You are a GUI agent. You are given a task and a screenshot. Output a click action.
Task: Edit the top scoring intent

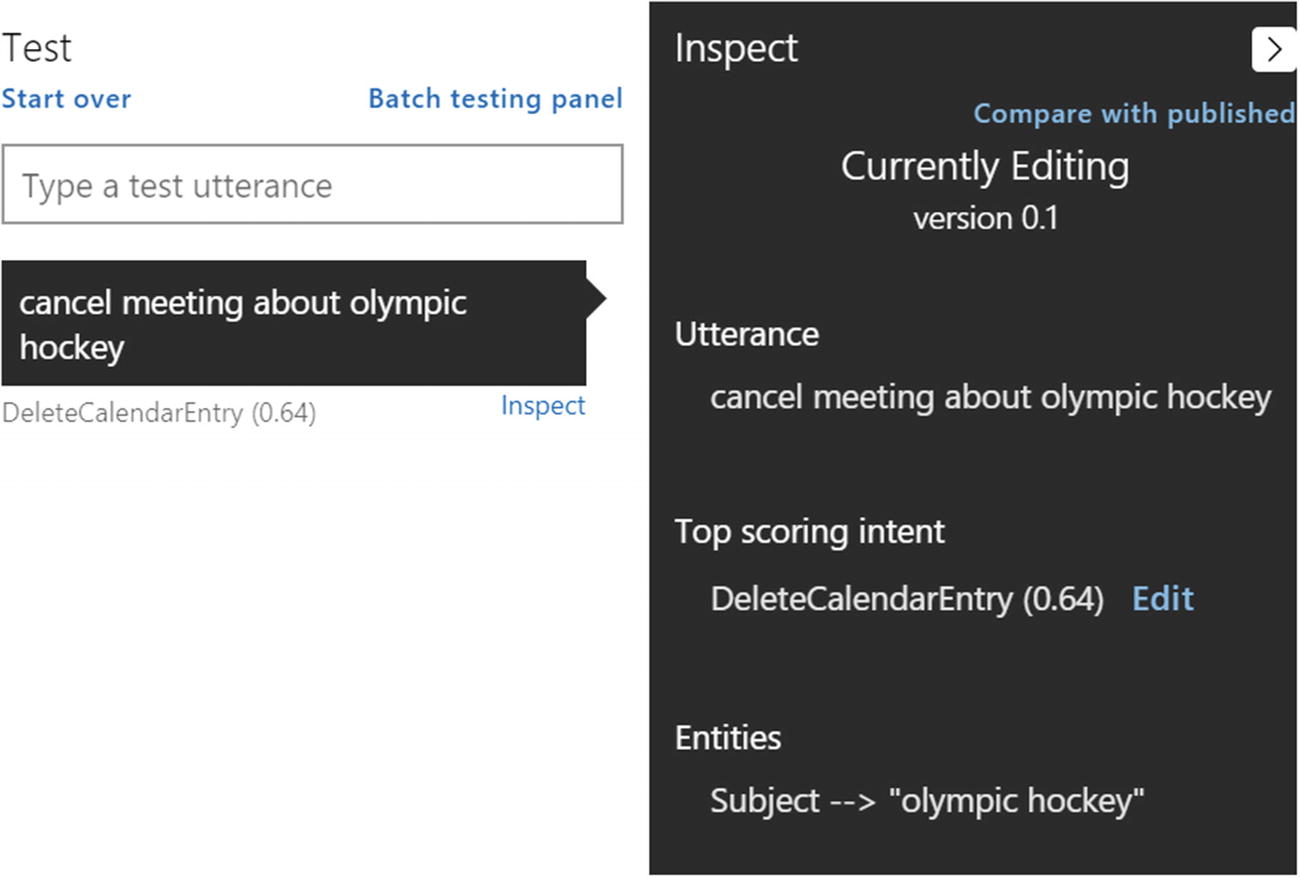coord(1162,598)
